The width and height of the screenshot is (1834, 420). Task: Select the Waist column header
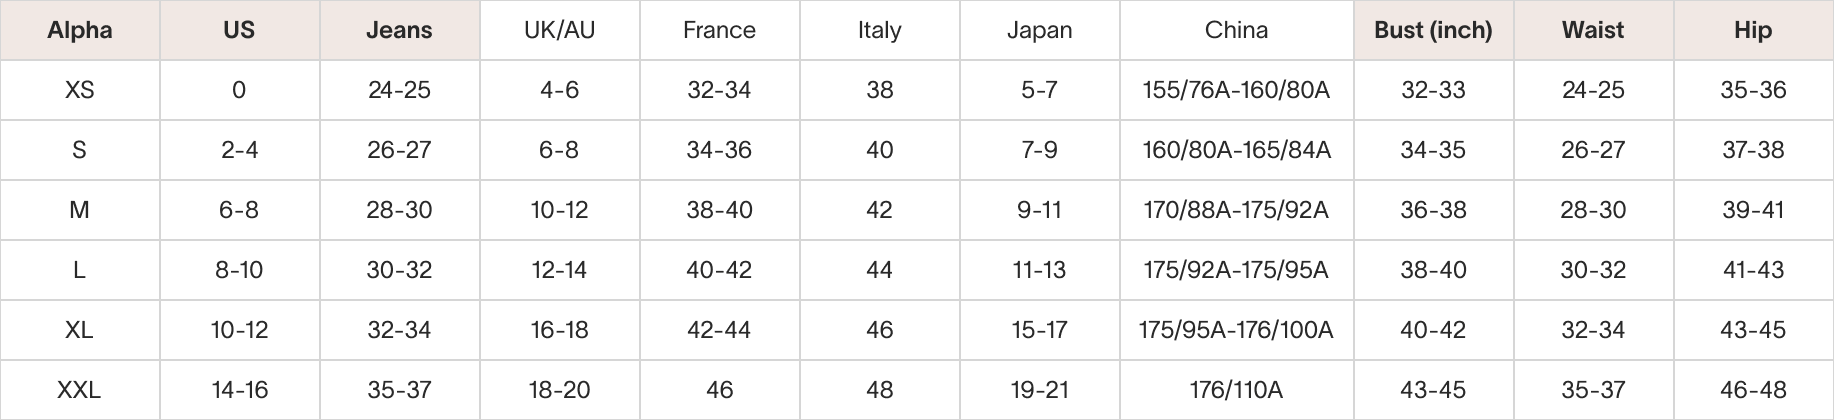(x=1594, y=30)
